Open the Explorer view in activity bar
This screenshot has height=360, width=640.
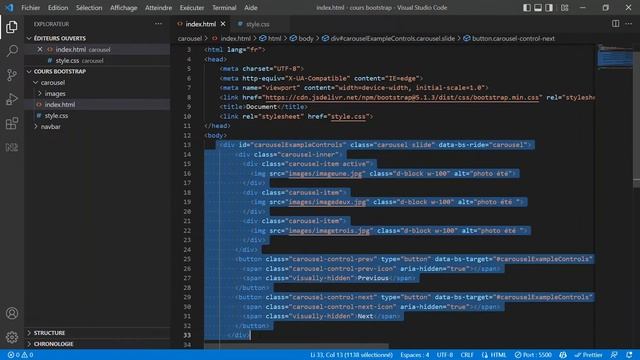[x=12, y=27]
